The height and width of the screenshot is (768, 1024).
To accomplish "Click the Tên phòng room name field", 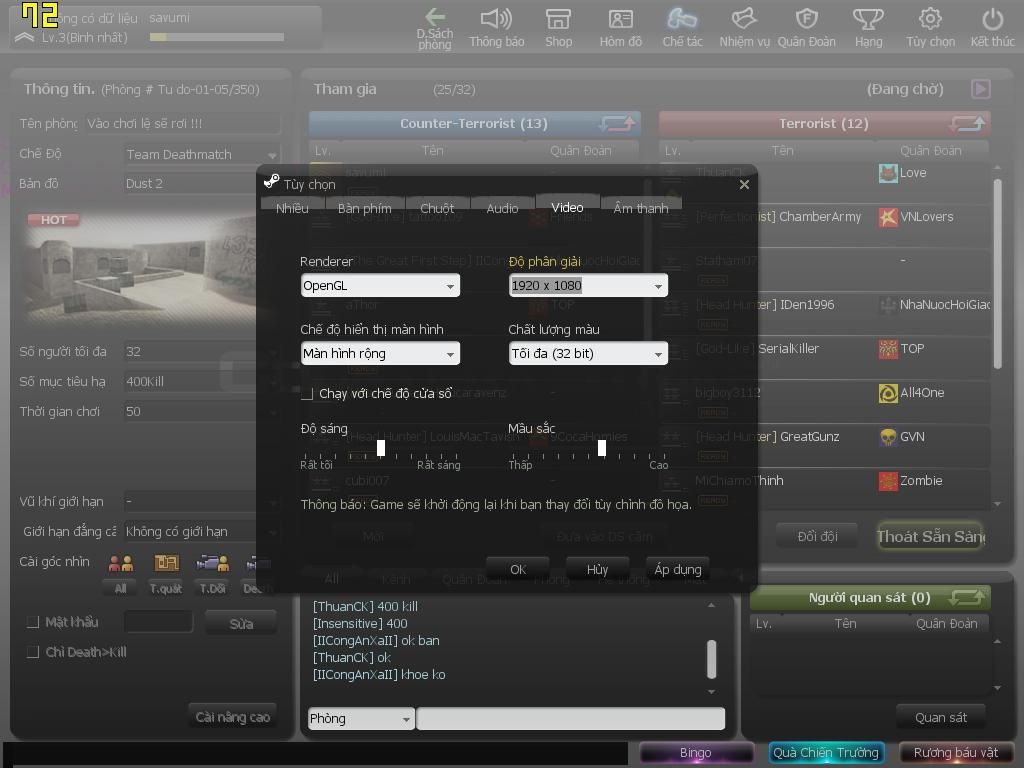I will (x=183, y=123).
